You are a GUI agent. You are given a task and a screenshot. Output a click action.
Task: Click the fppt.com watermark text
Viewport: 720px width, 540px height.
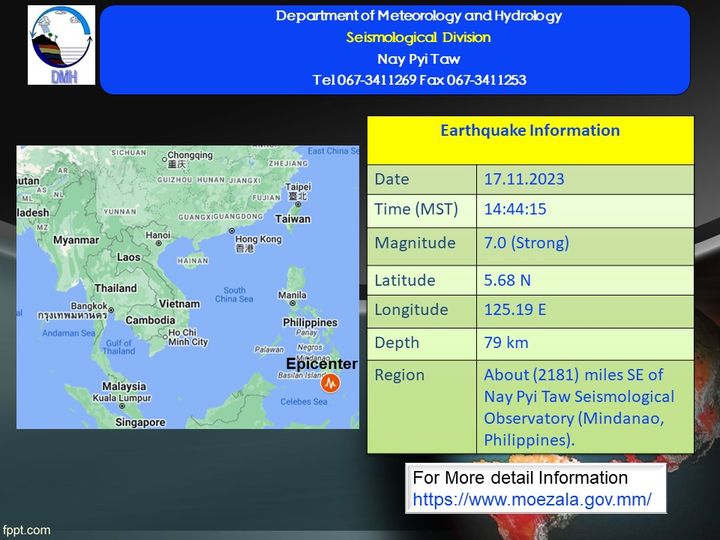(x=26, y=530)
